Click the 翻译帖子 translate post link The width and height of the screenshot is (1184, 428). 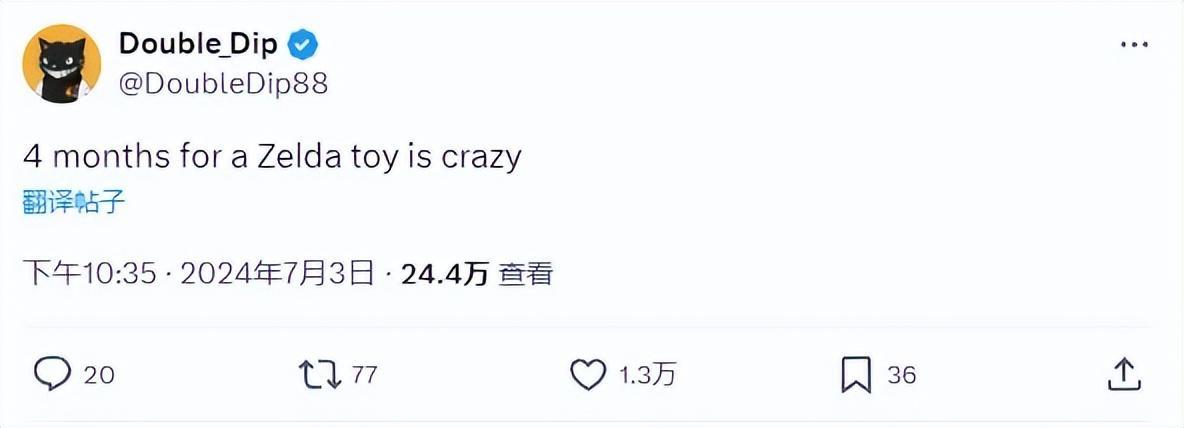point(73,201)
